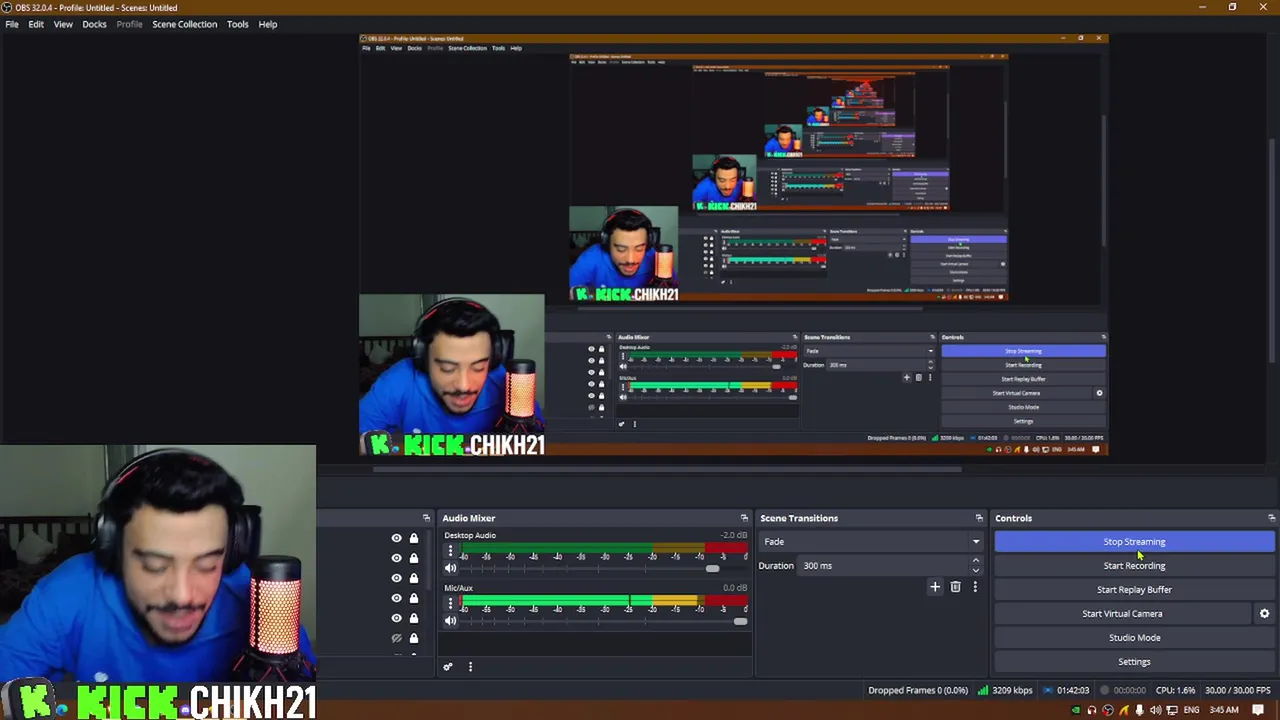The image size is (1280, 720).
Task: Open the Edit menu
Action: (x=36, y=24)
